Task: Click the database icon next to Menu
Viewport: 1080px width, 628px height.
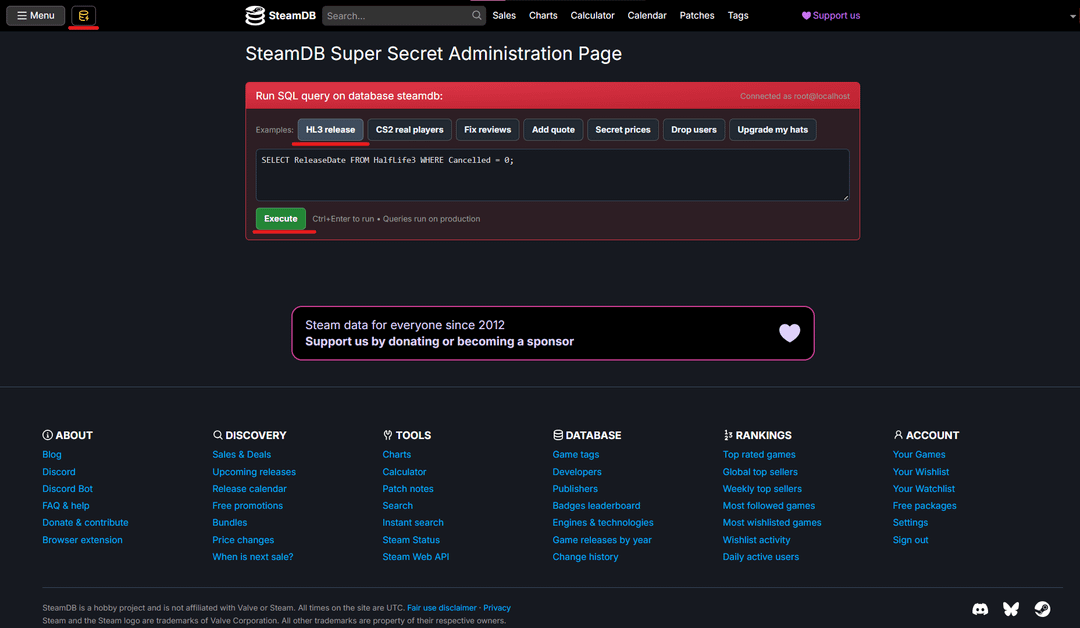Action: [x=84, y=16]
